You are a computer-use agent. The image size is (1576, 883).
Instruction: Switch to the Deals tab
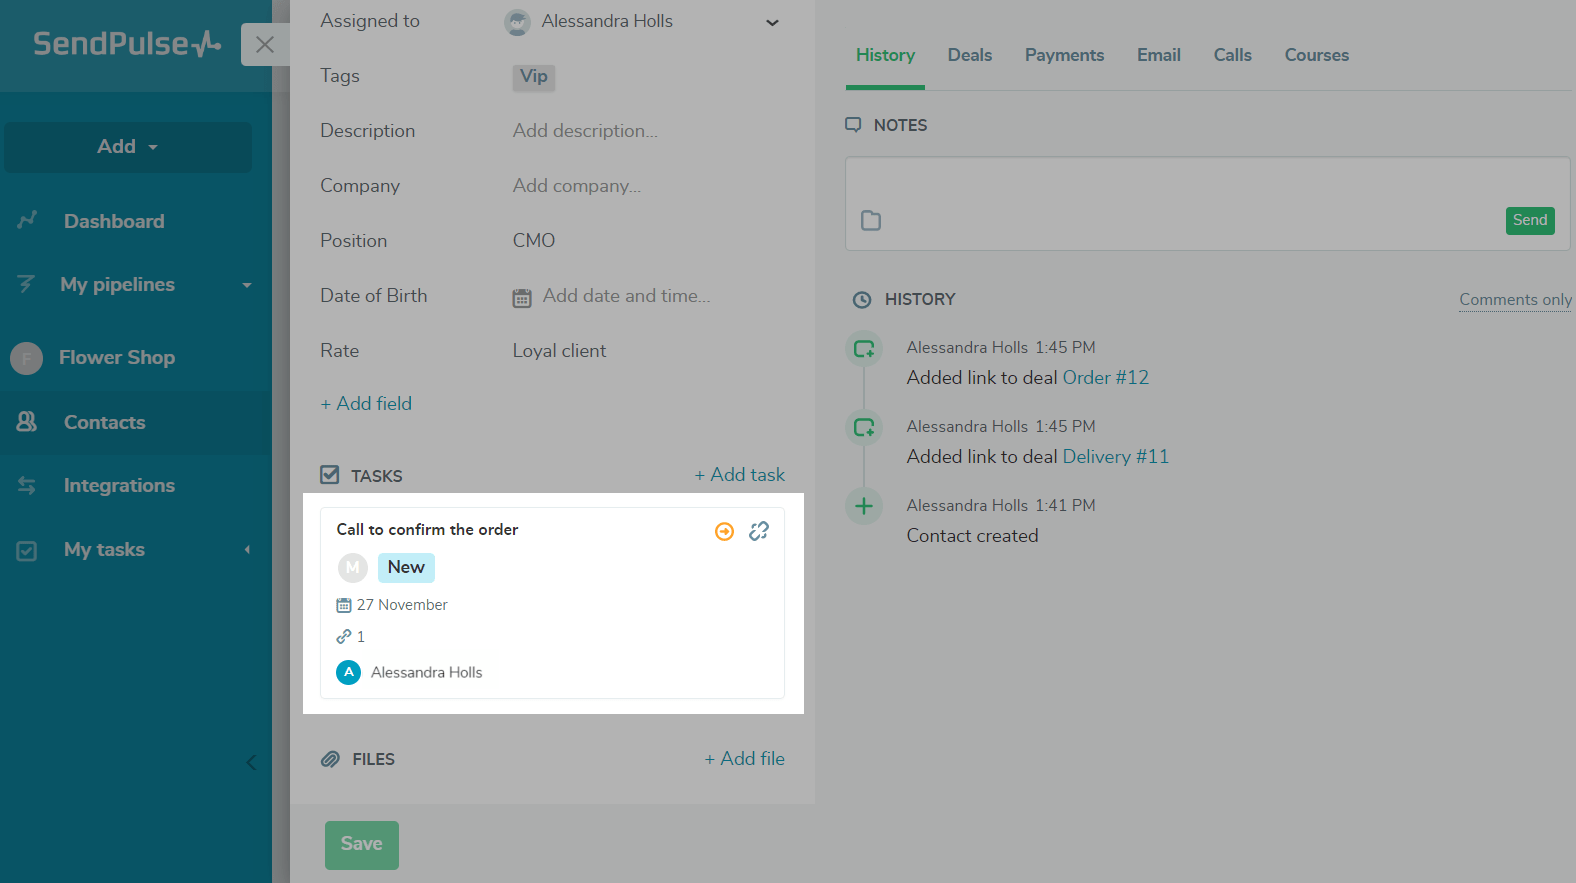[969, 55]
